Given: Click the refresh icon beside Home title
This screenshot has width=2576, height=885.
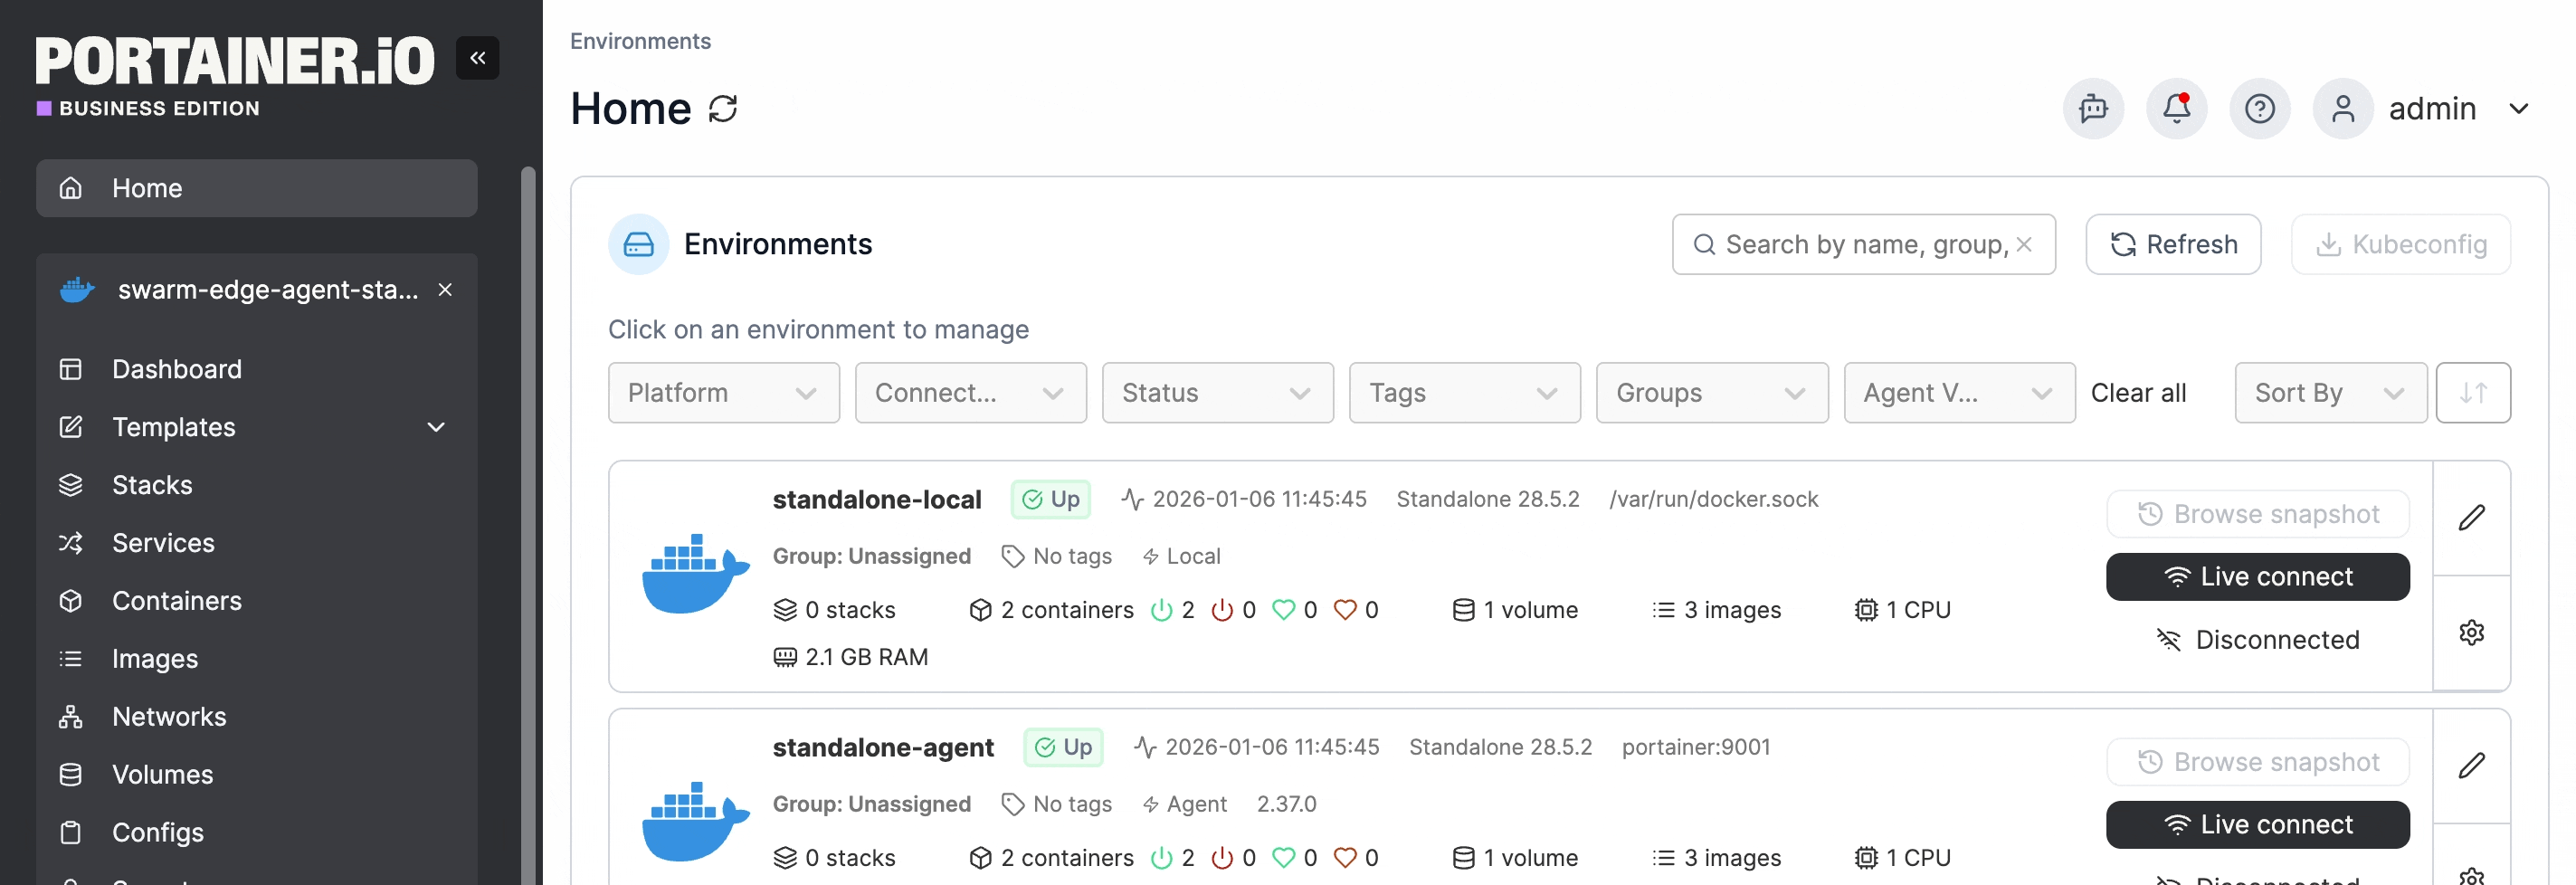Looking at the screenshot, I should coord(722,108).
